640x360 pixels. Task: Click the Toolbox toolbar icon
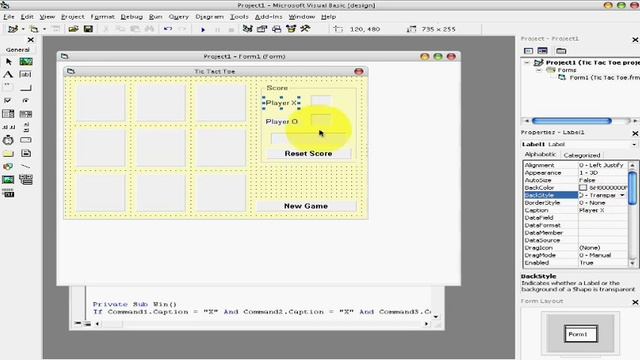(x=305, y=29)
